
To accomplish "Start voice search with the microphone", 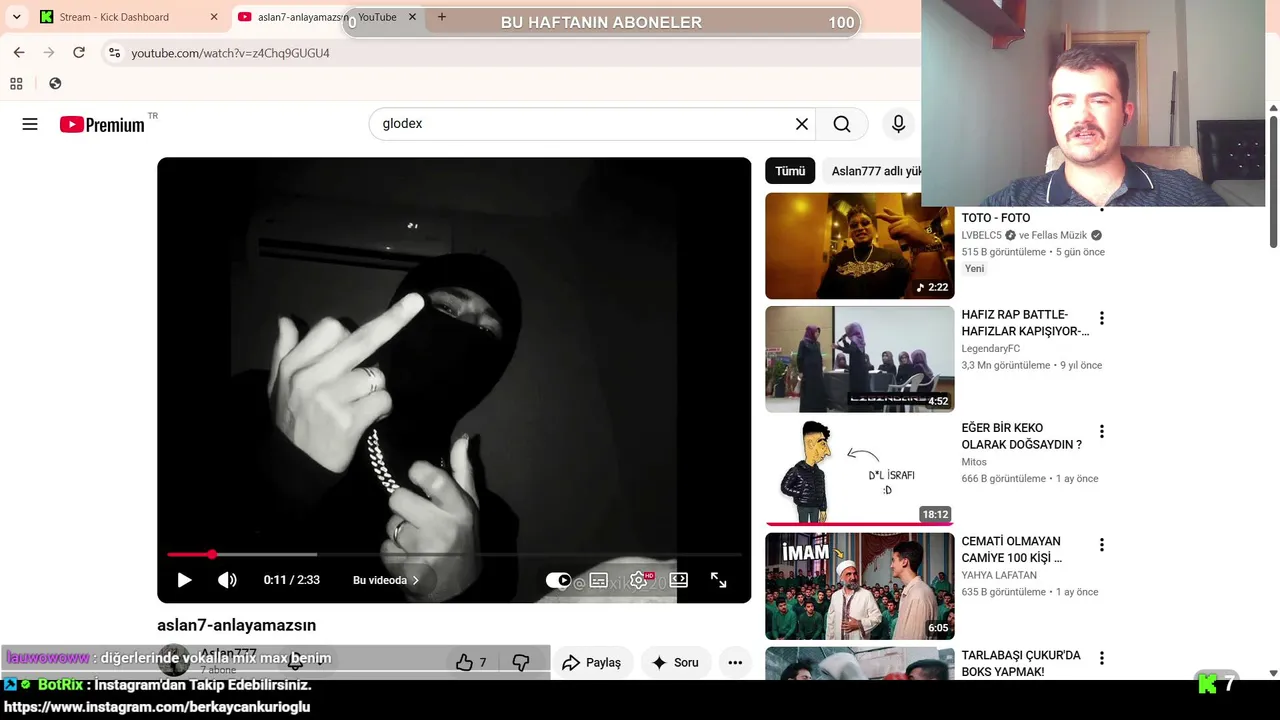I will point(898,124).
